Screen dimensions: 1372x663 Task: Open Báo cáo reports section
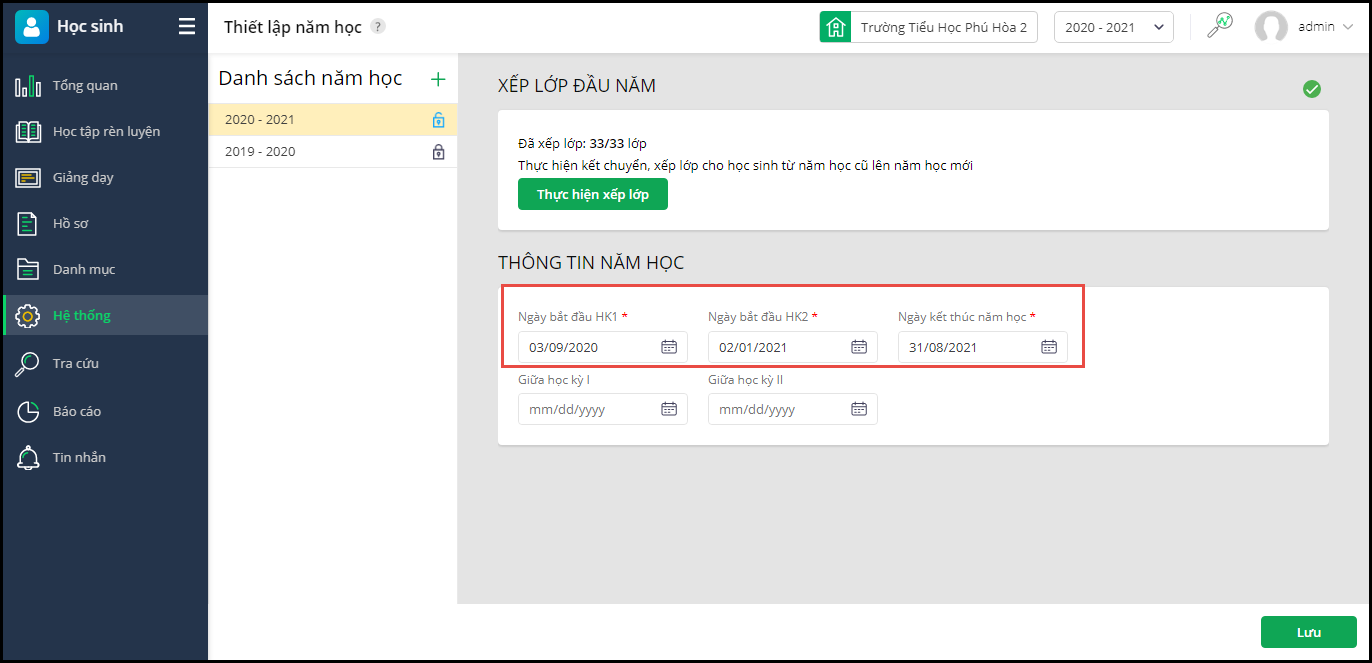coord(105,411)
